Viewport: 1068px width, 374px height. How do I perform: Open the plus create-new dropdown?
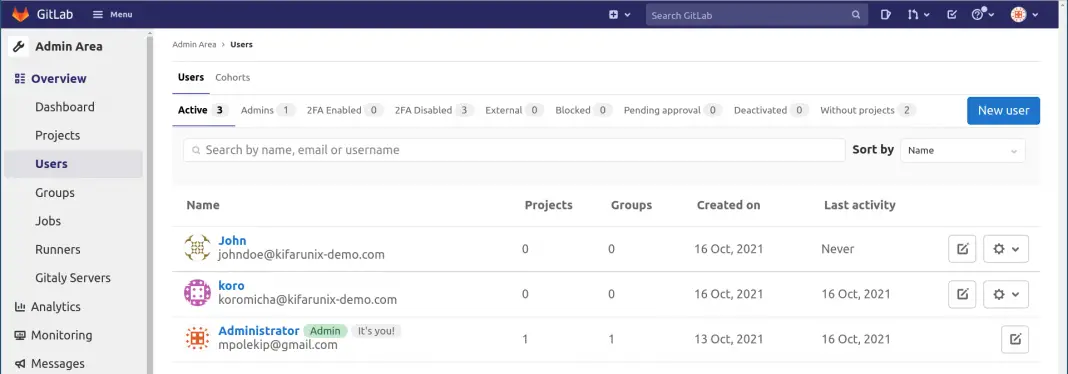coord(619,14)
